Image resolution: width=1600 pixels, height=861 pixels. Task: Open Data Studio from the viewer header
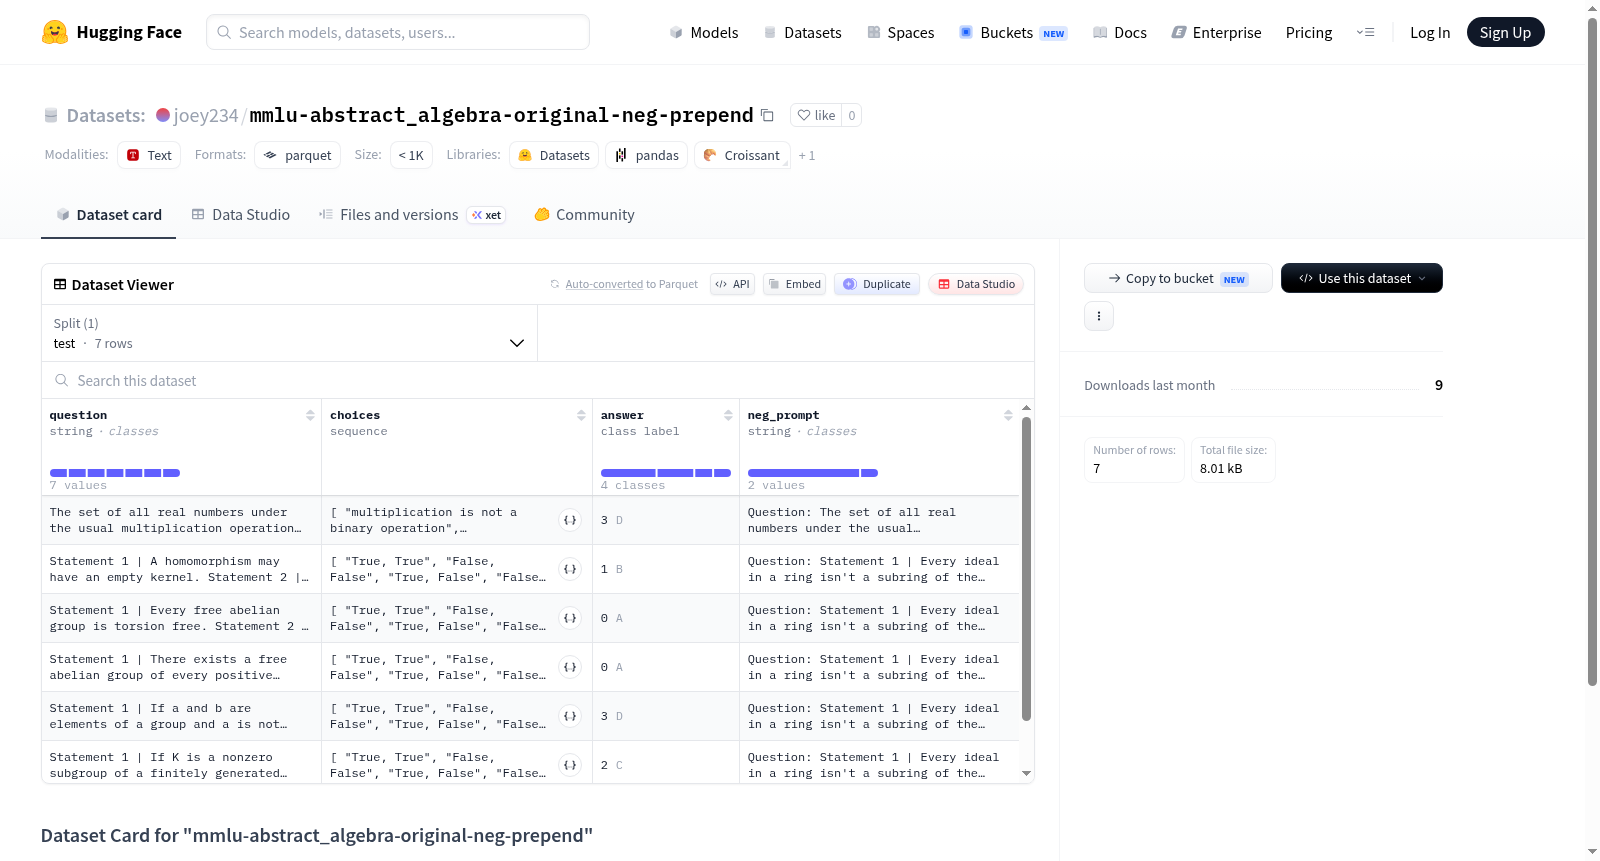tap(976, 284)
